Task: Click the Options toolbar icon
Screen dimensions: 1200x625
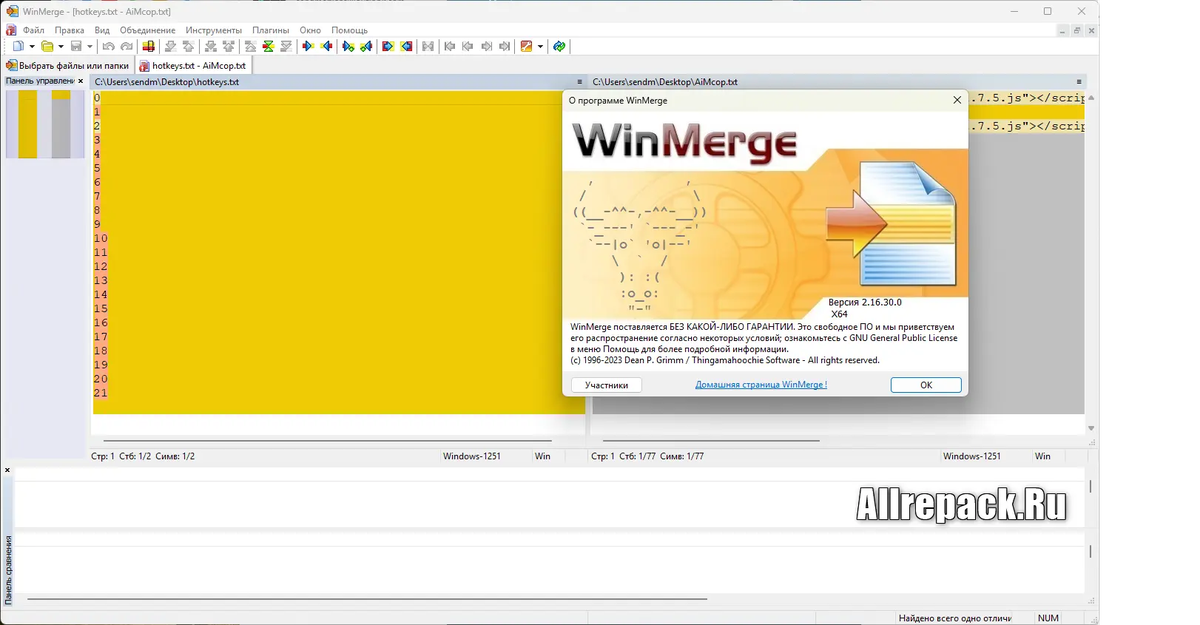Action: pyautogui.click(x=525, y=46)
